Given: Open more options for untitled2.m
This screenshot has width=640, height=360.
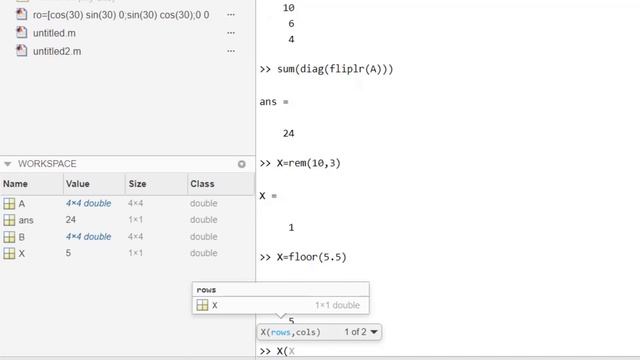Looking at the screenshot, I should [x=231, y=51].
